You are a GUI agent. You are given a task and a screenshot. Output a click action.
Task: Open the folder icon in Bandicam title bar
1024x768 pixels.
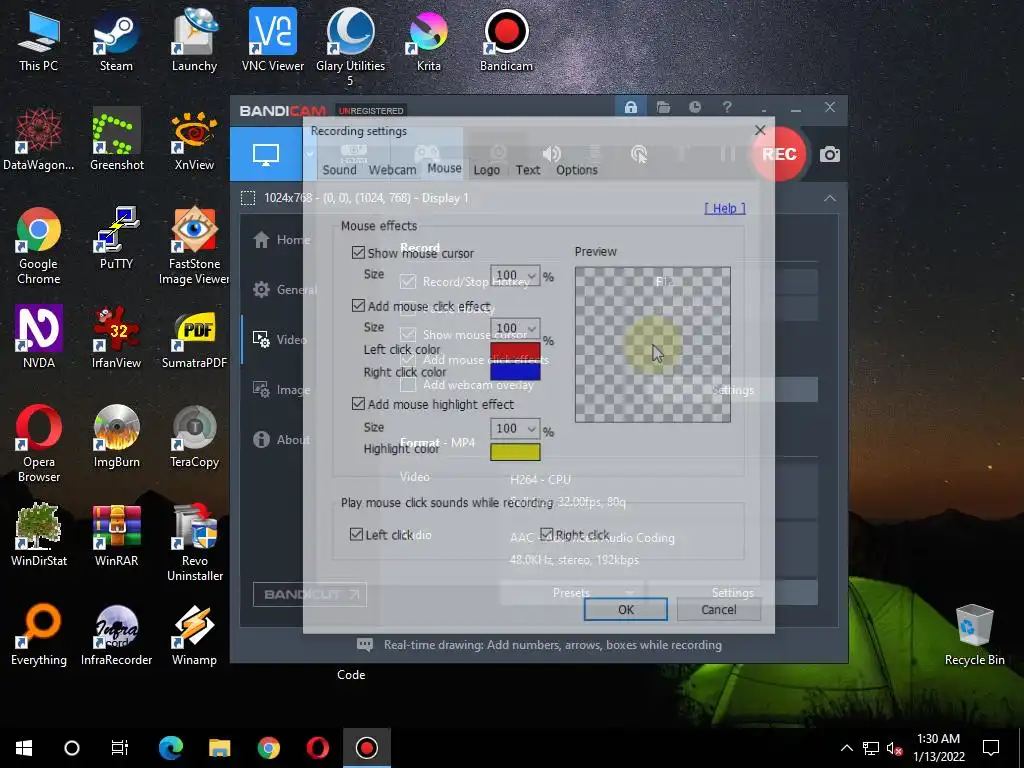click(x=664, y=107)
